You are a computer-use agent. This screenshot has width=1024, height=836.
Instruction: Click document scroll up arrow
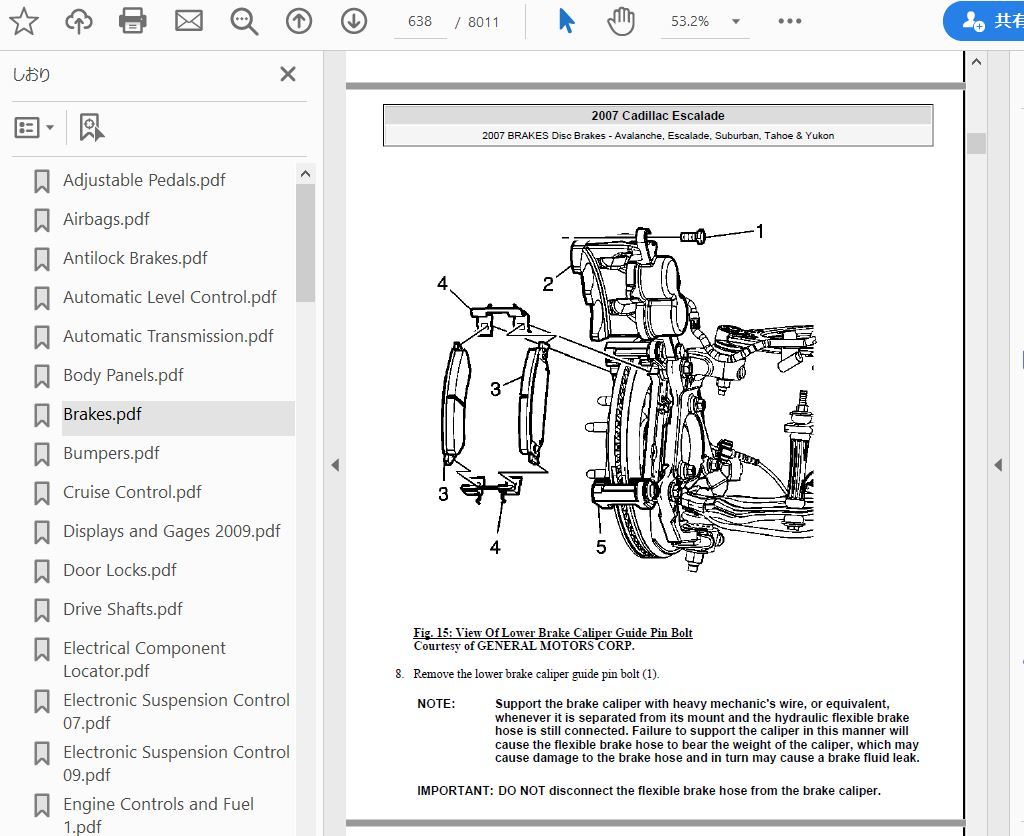(976, 62)
